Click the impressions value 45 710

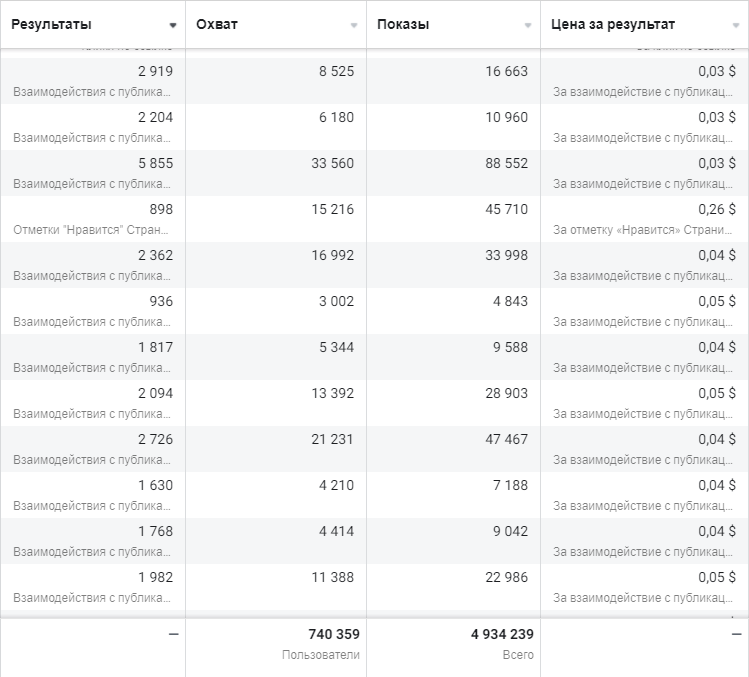(506, 209)
